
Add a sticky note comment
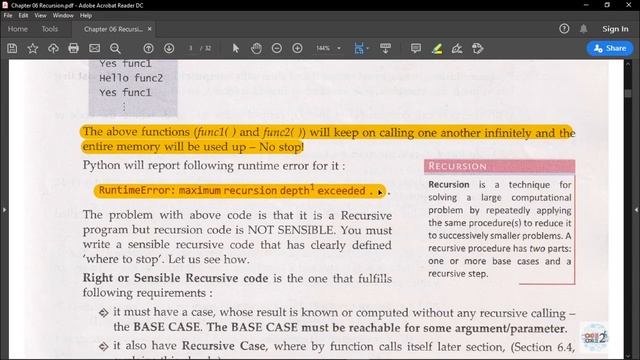(x=416, y=48)
